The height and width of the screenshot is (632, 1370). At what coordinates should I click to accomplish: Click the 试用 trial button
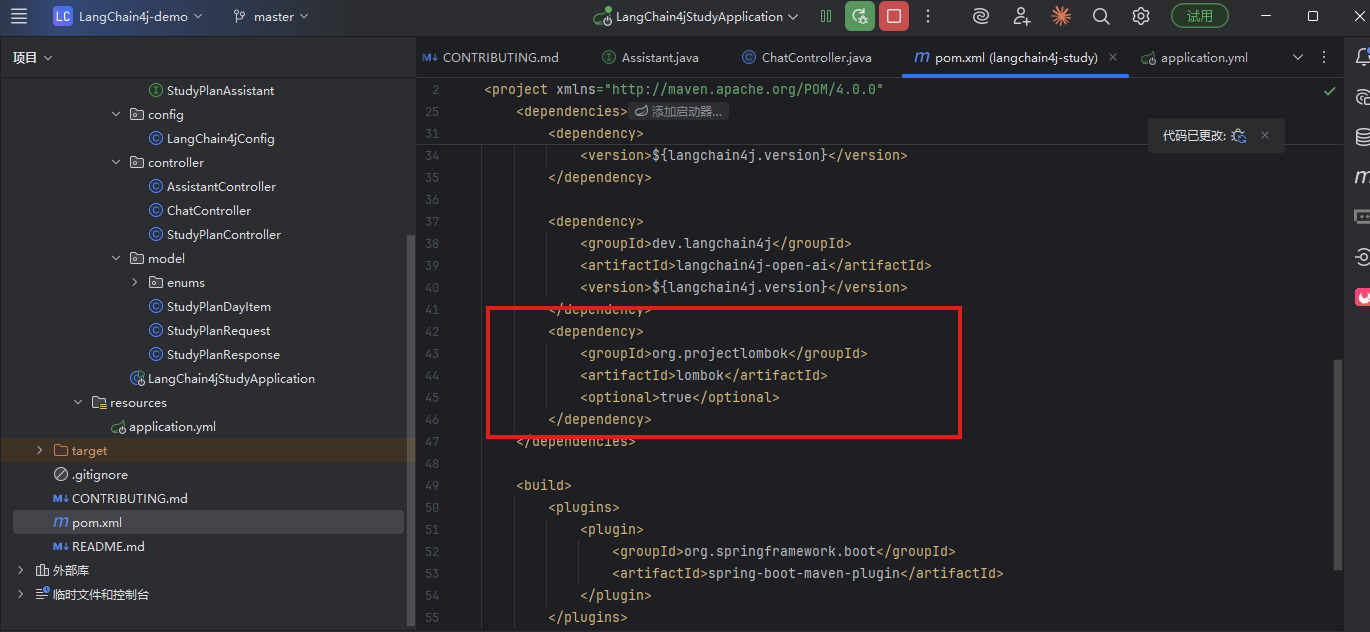1200,16
